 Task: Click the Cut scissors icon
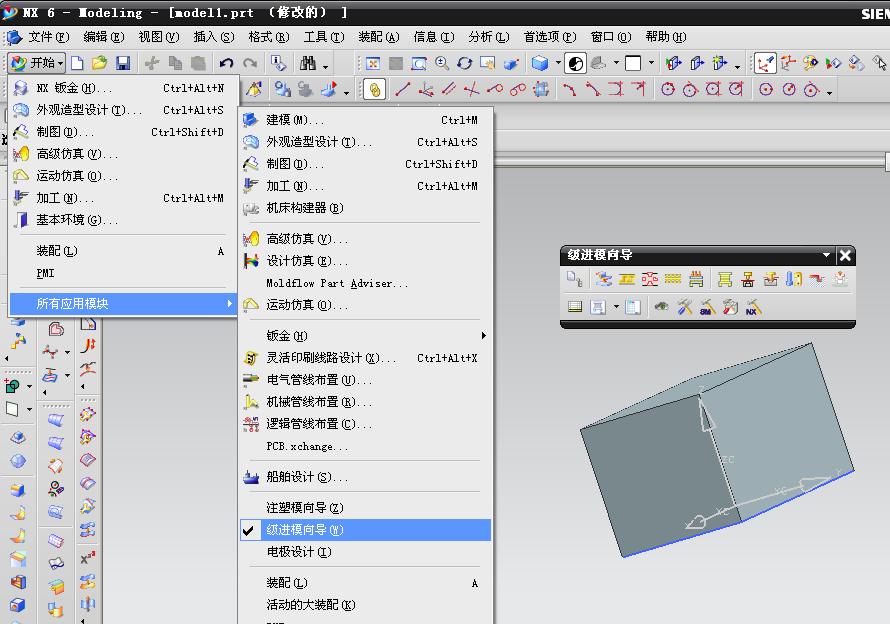152,63
